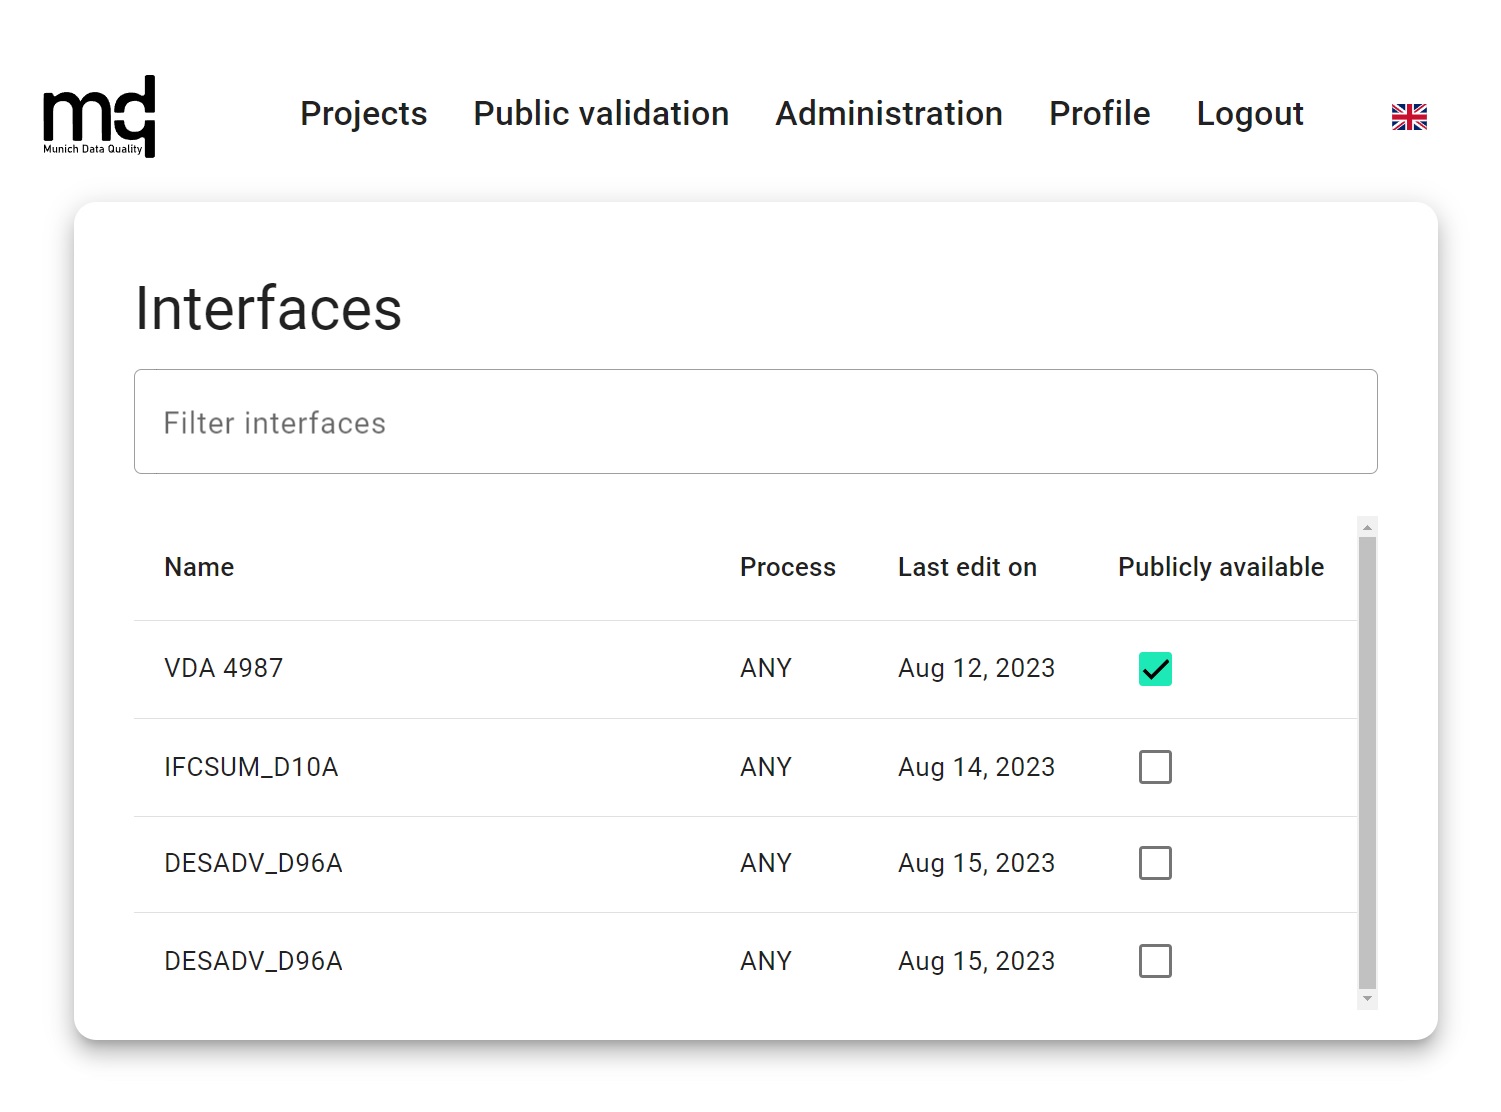Click the scrollbar up arrow

click(x=1367, y=527)
